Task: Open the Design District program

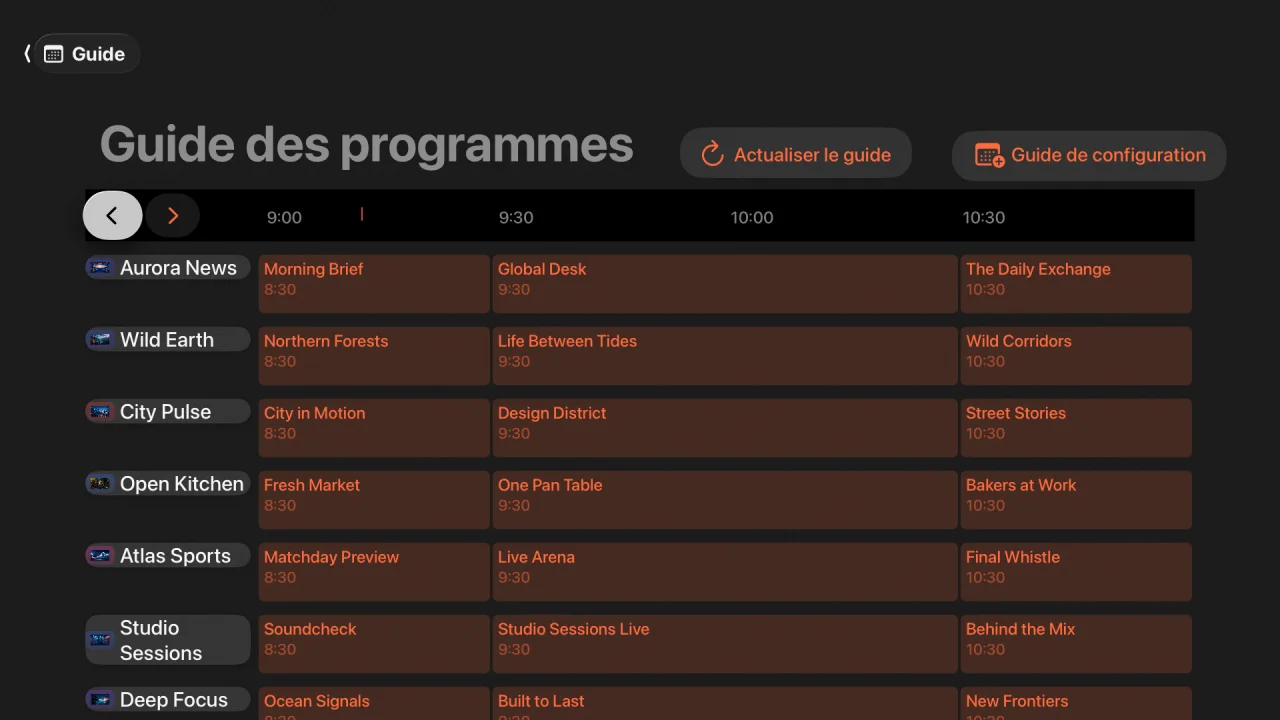Action: click(x=725, y=428)
